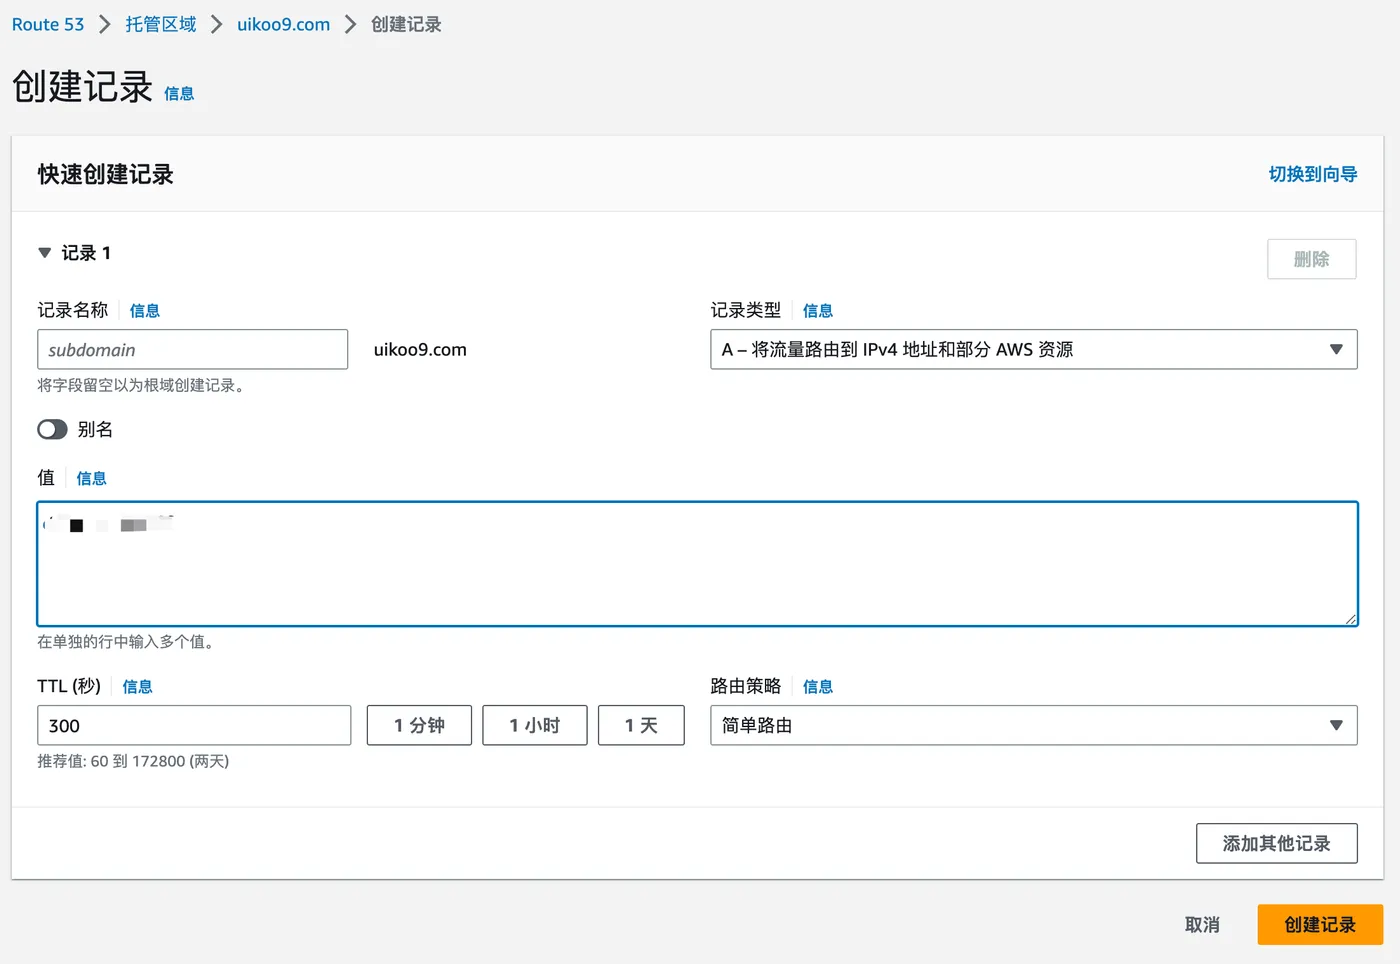The height and width of the screenshot is (964, 1400).
Task: Click the 删除 button
Action: (1311, 259)
